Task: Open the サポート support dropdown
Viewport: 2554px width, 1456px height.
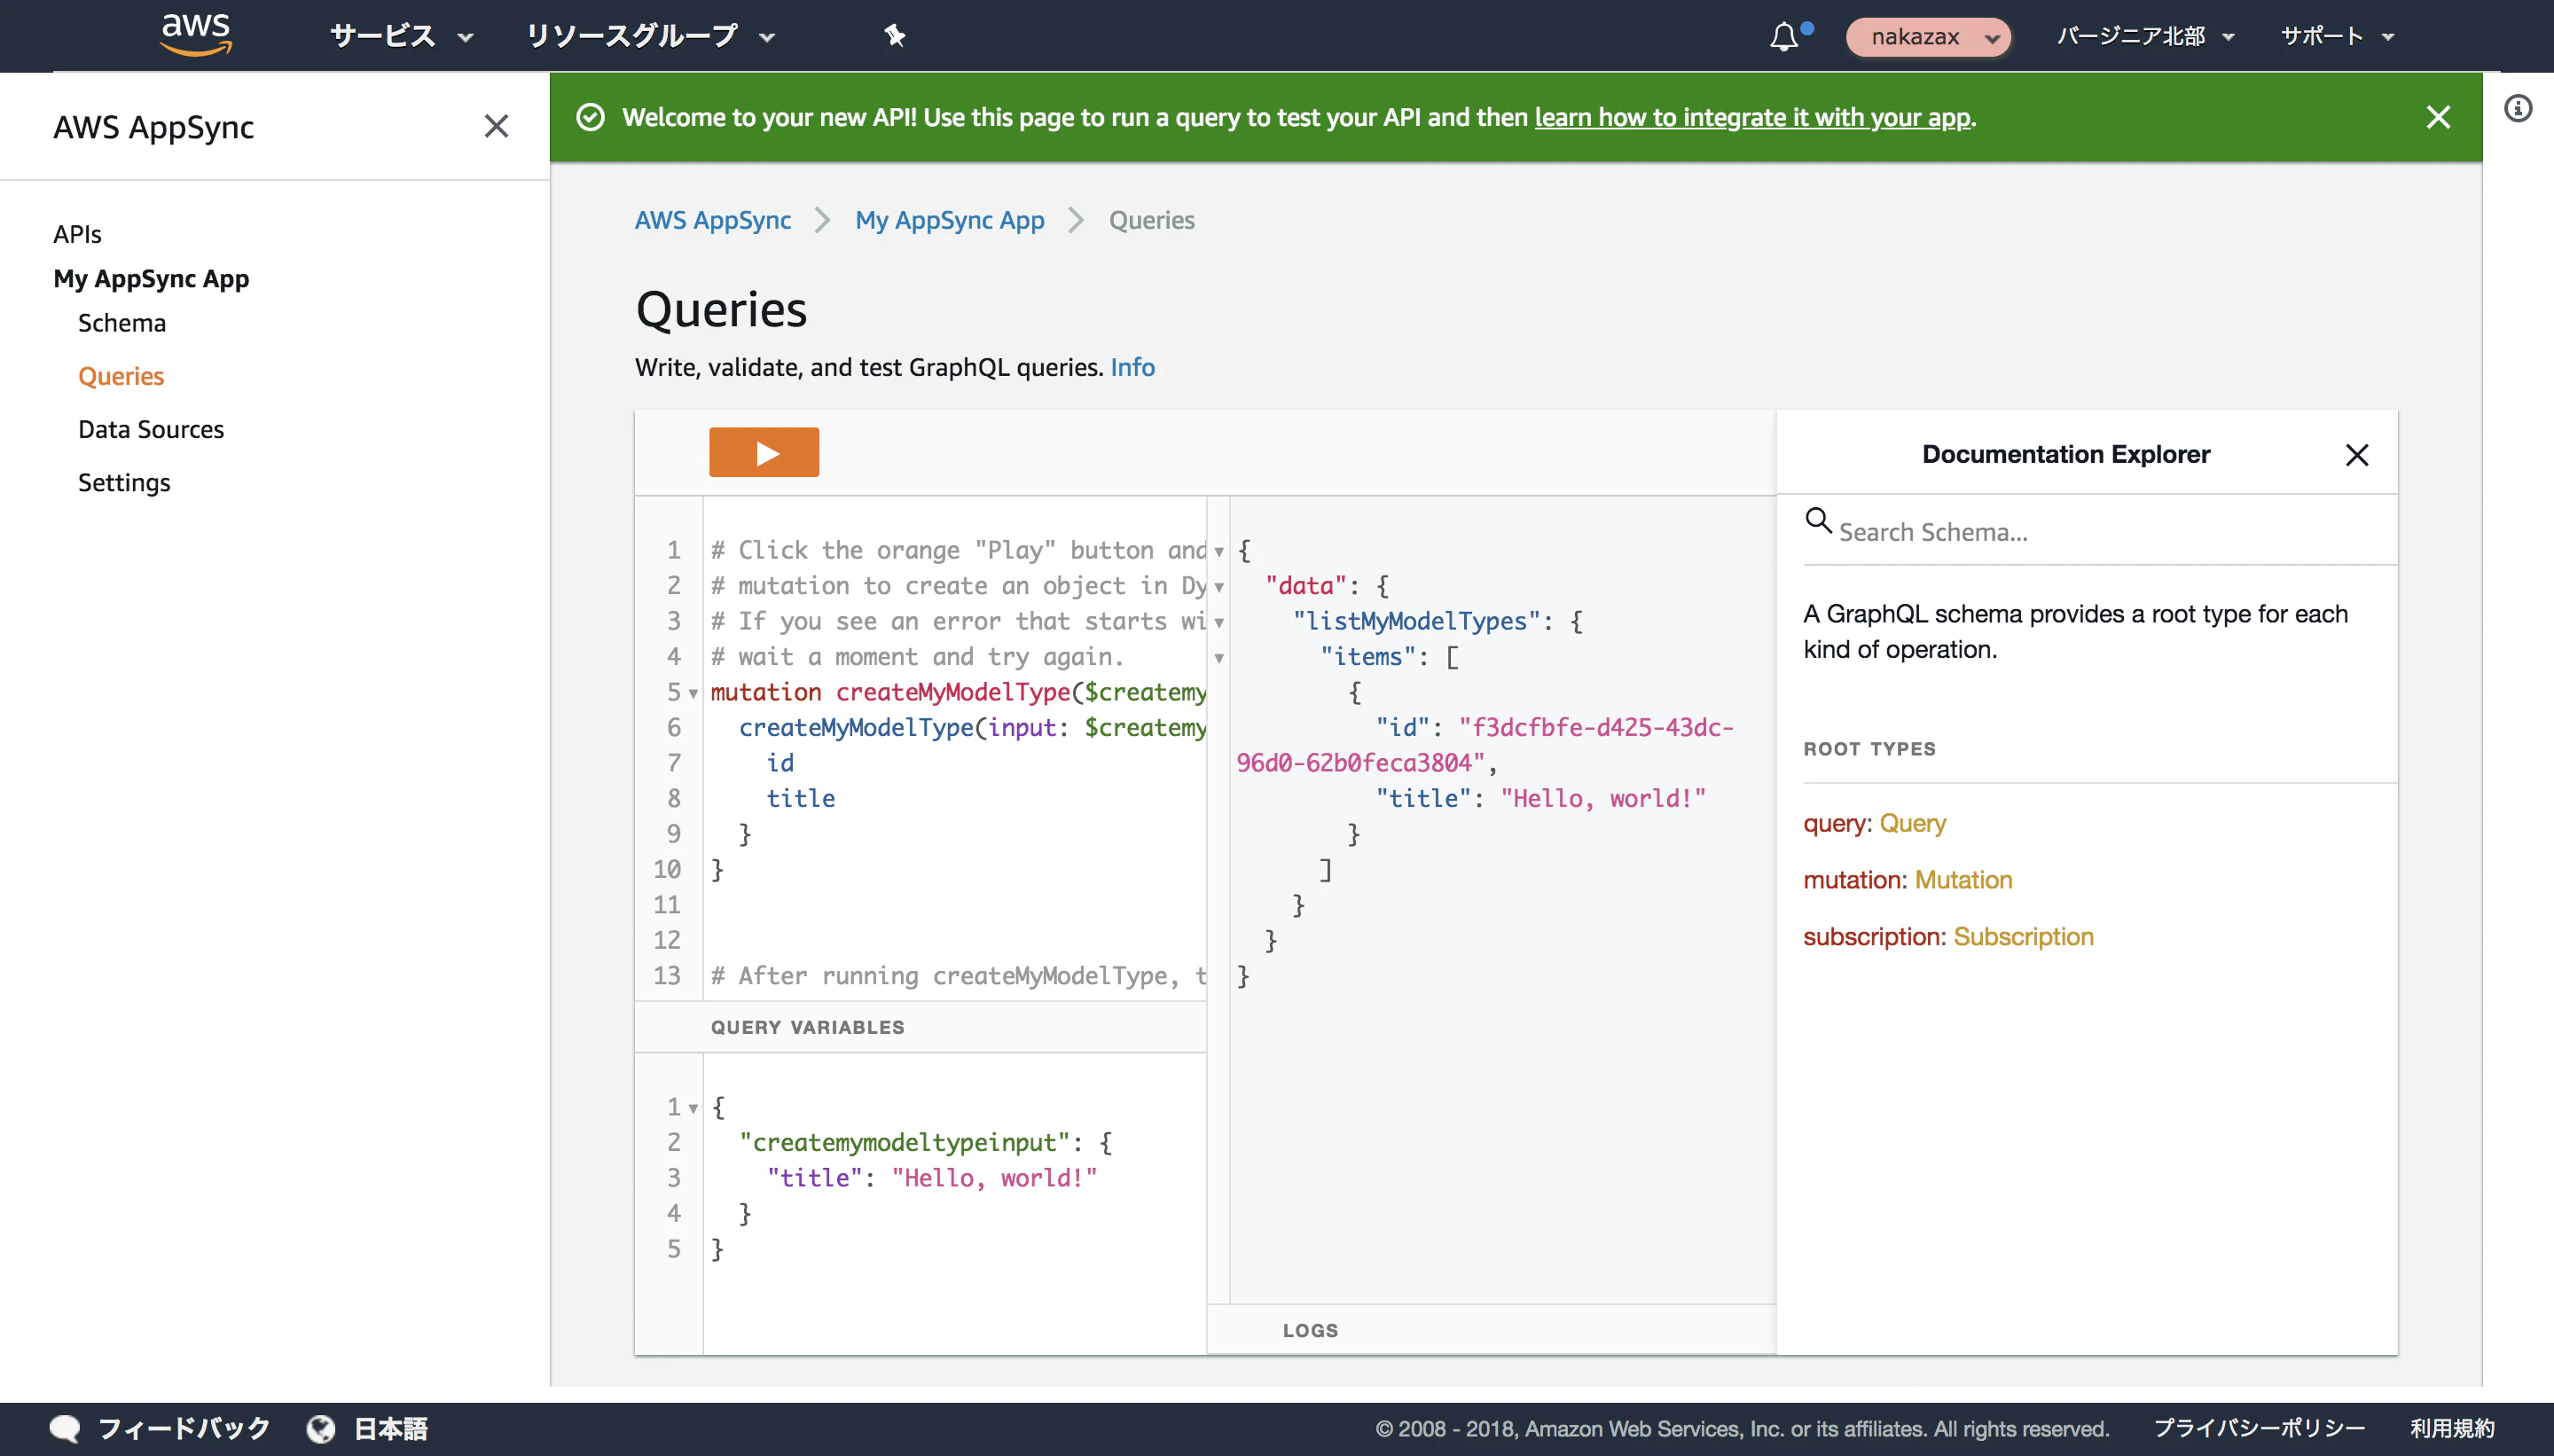Action: click(x=2337, y=37)
